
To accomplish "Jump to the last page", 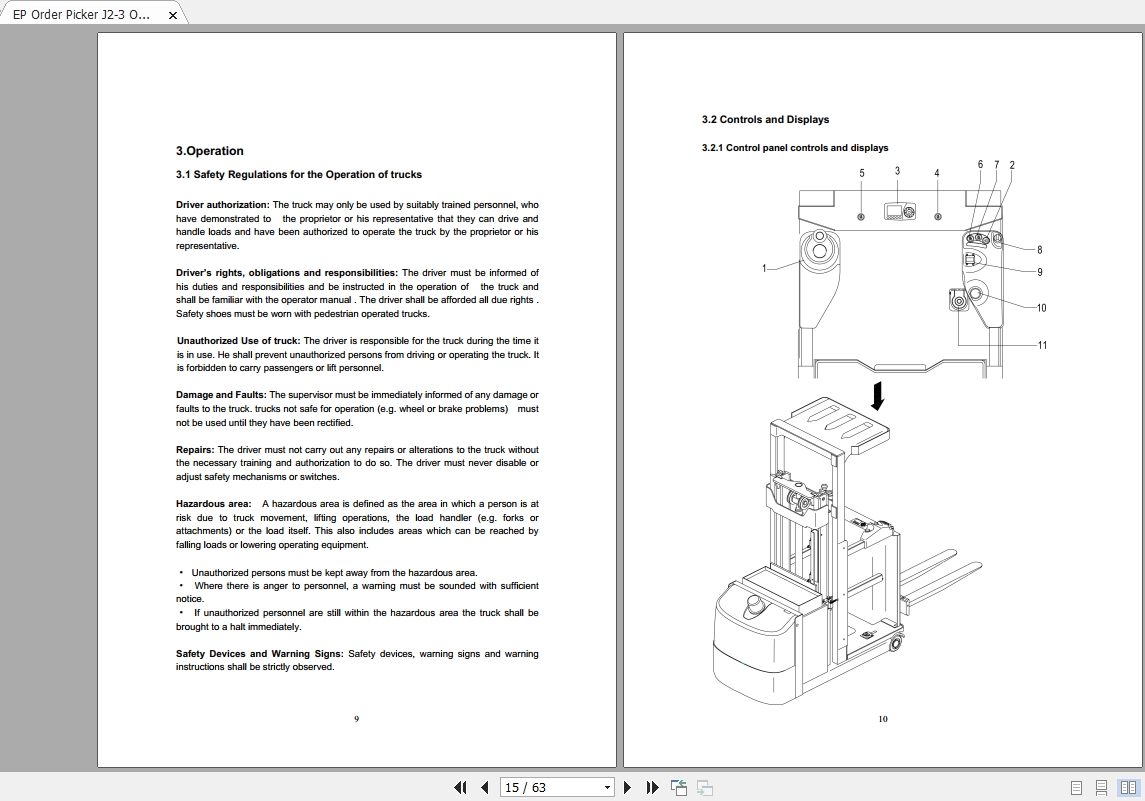I will tap(651, 788).
